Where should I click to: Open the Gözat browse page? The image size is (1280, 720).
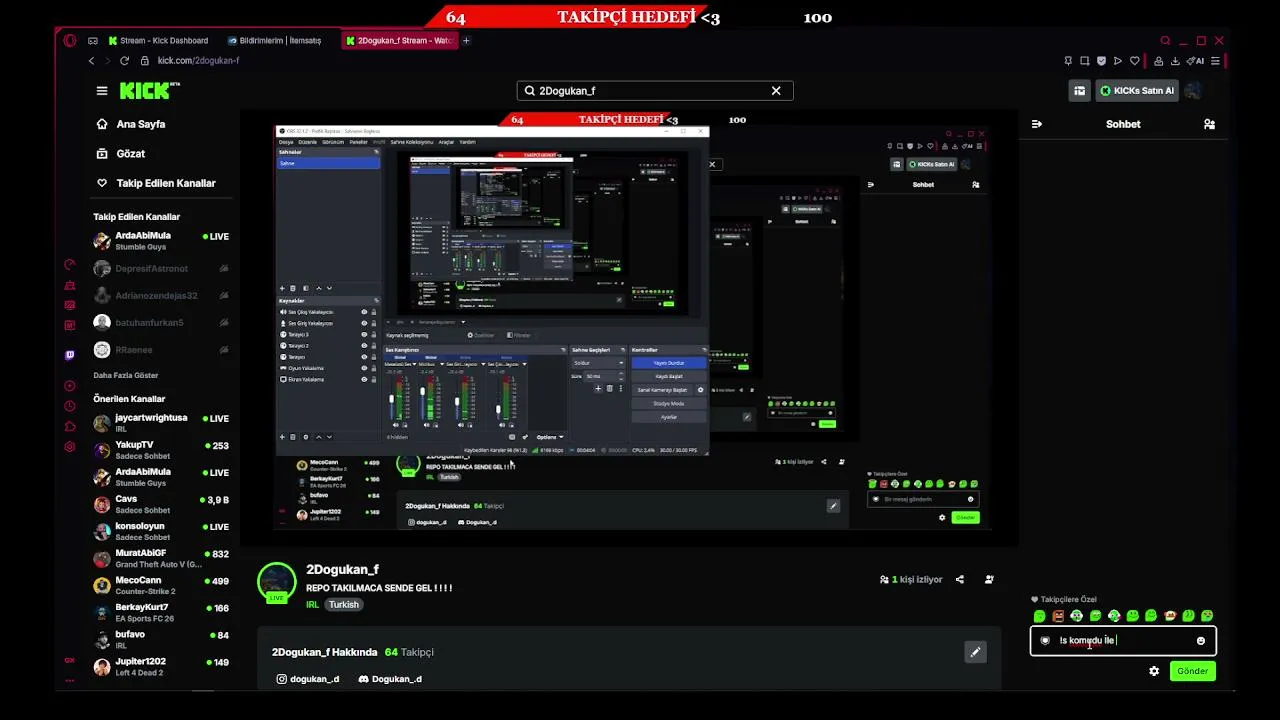[121, 154]
